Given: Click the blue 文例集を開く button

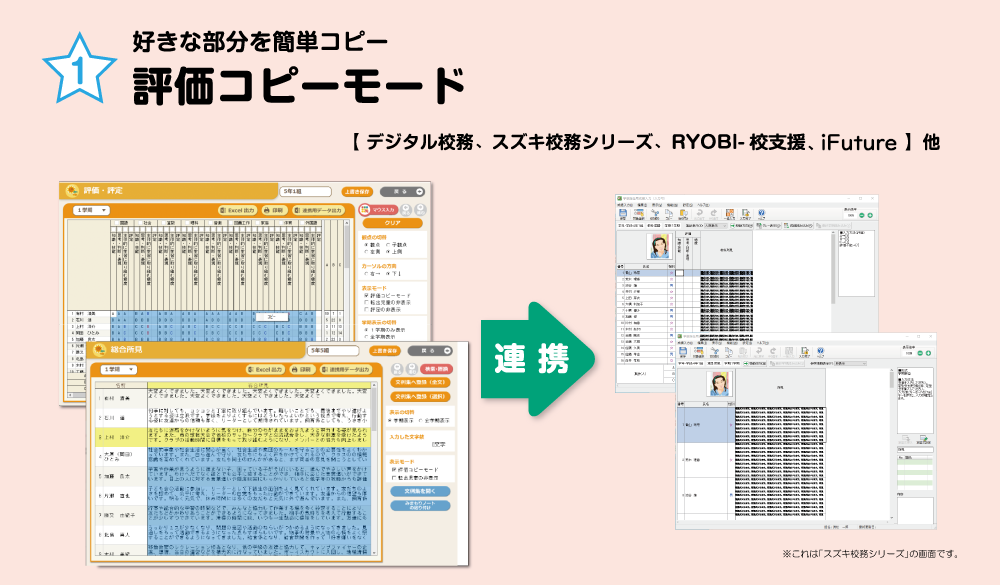Looking at the screenshot, I should coord(420,491).
